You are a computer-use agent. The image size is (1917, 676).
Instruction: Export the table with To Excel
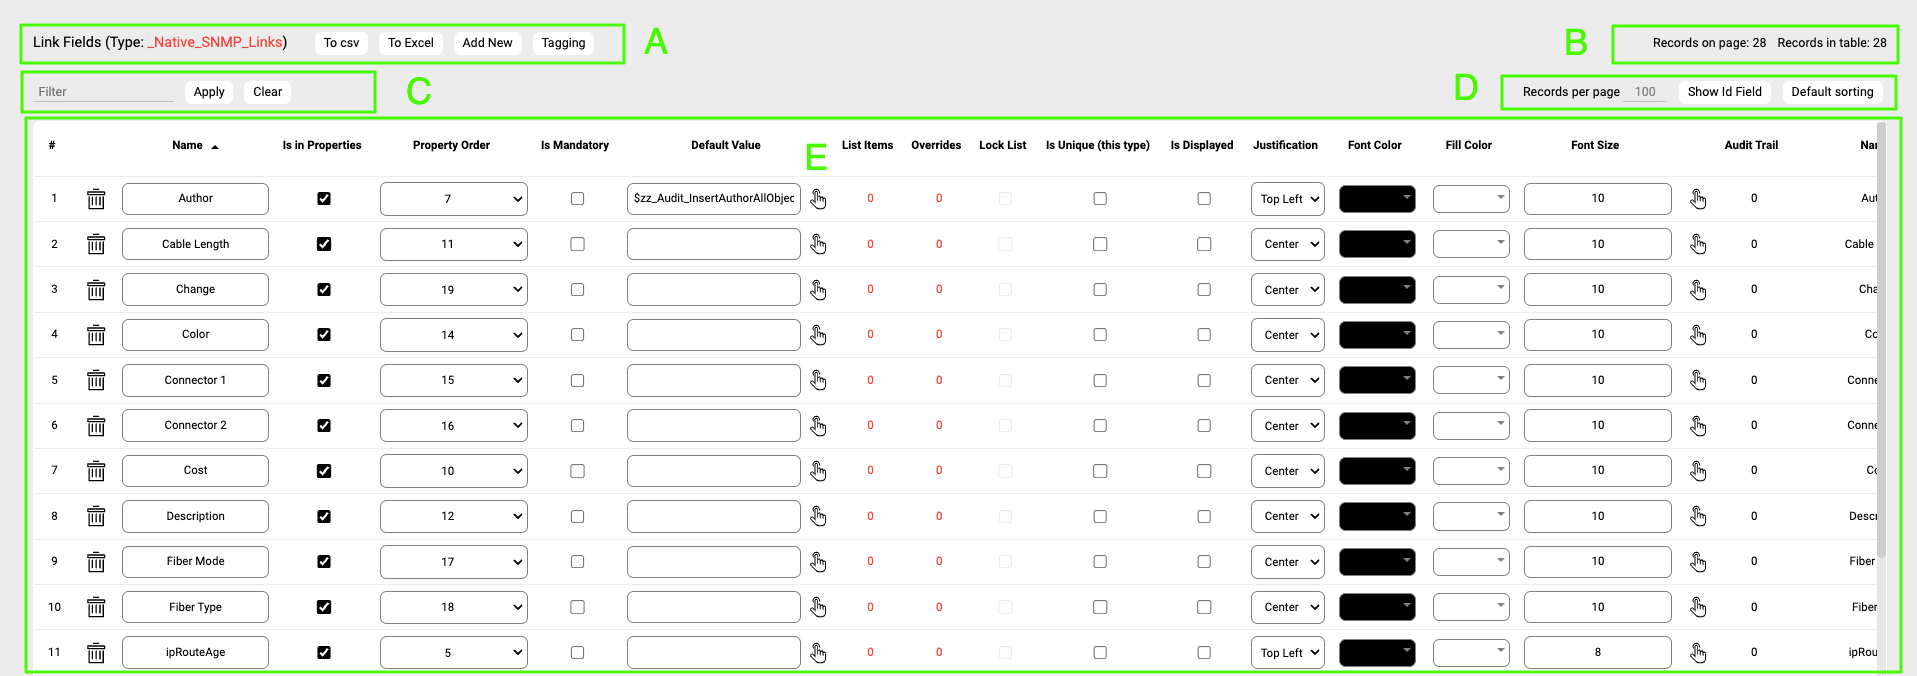(410, 43)
